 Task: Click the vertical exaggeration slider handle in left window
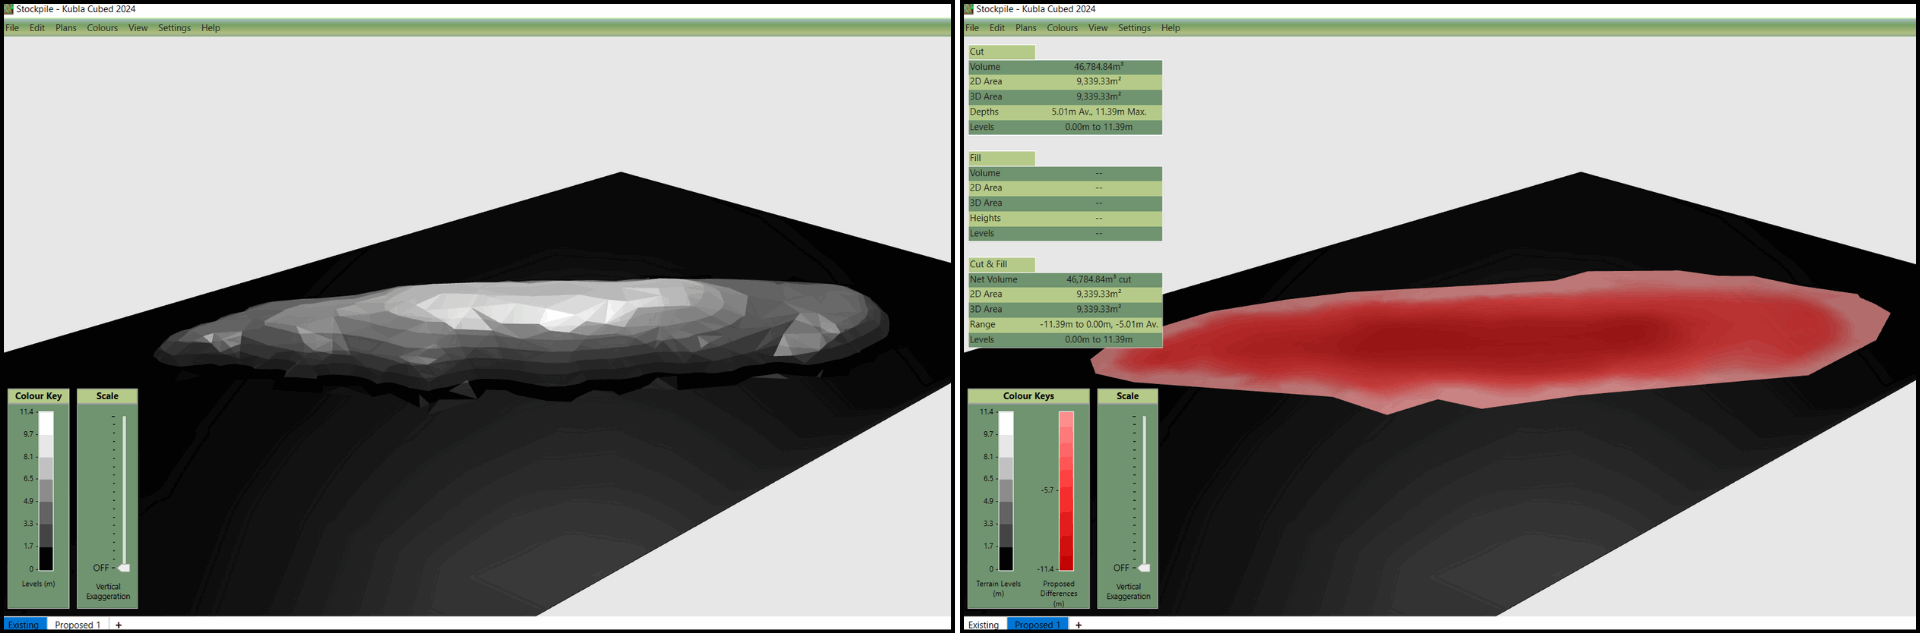pyautogui.click(x=124, y=568)
